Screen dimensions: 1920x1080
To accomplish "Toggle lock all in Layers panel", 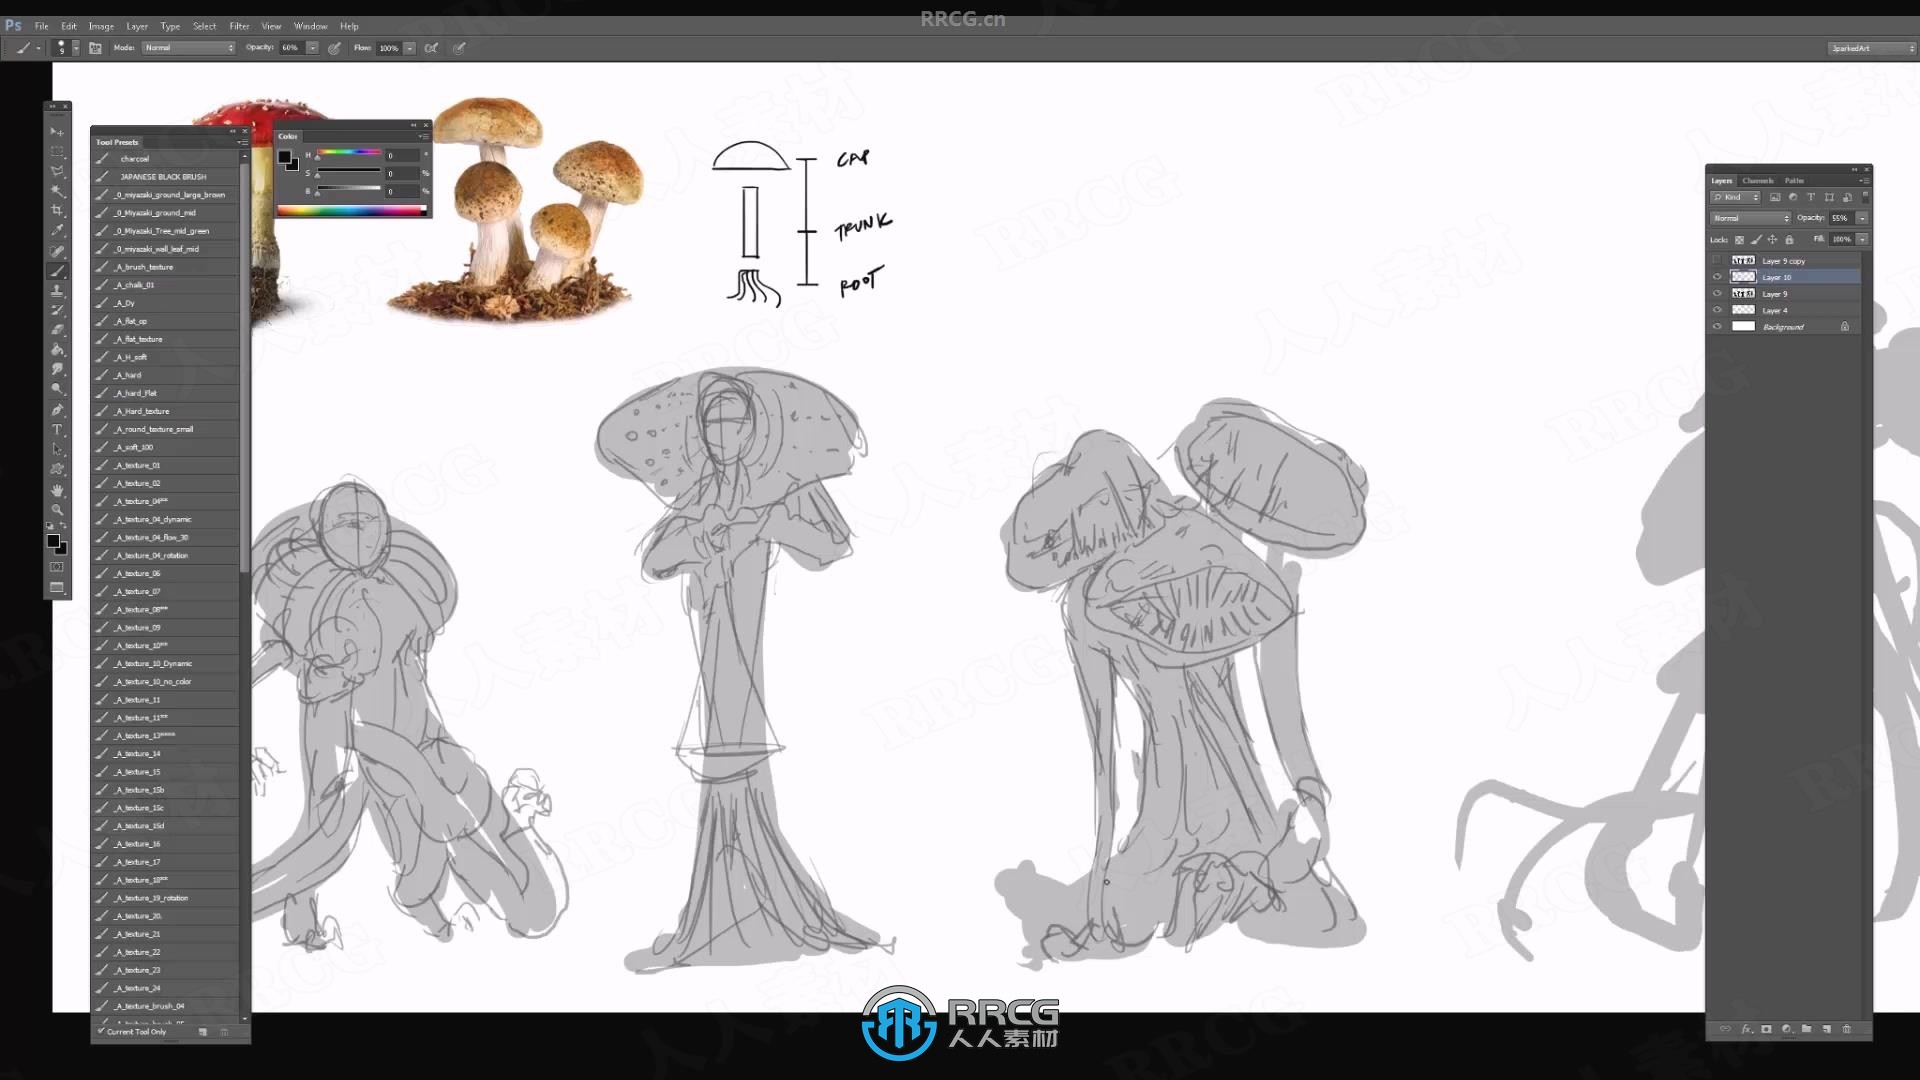I will 1789,240.
